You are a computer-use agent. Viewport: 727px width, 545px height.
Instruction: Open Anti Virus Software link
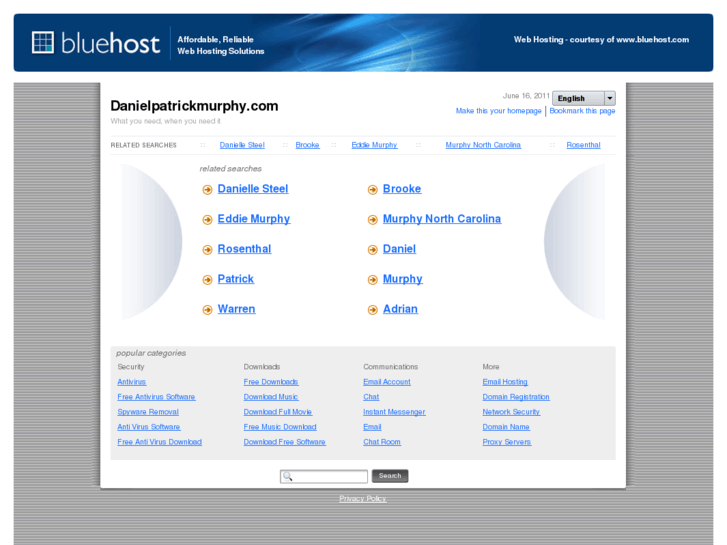[x=149, y=427]
